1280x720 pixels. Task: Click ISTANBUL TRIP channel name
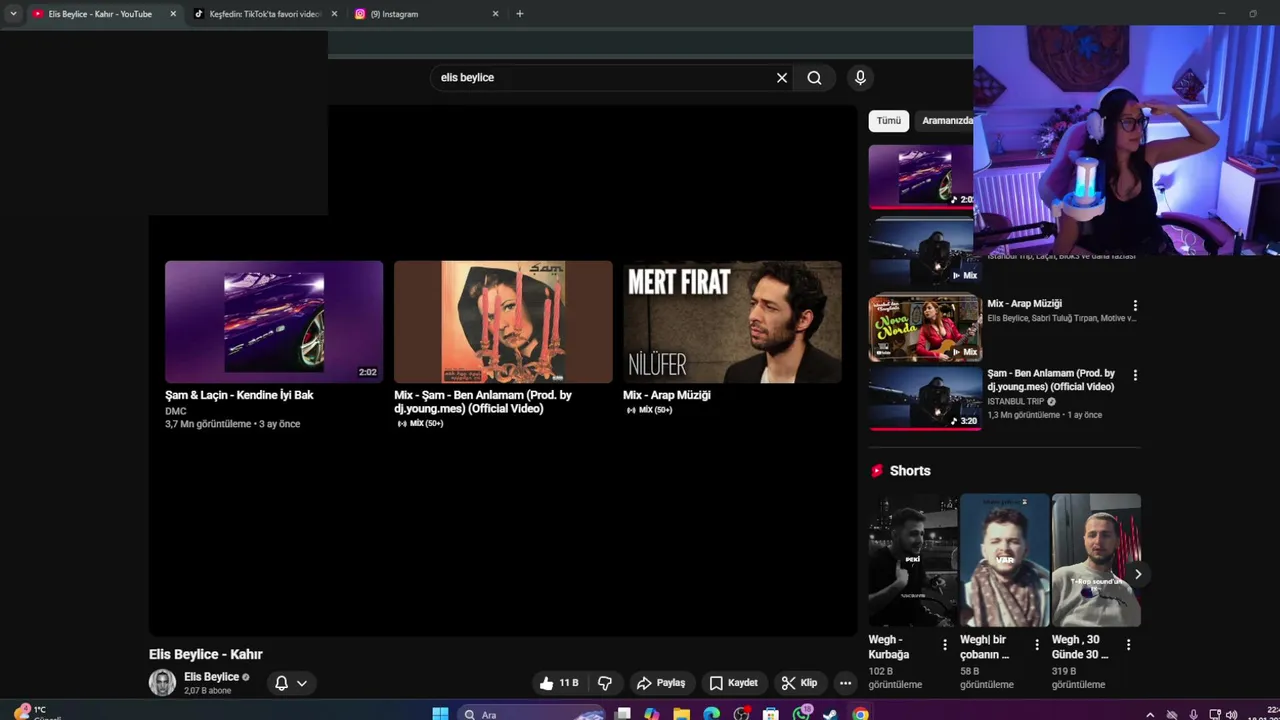click(1015, 401)
